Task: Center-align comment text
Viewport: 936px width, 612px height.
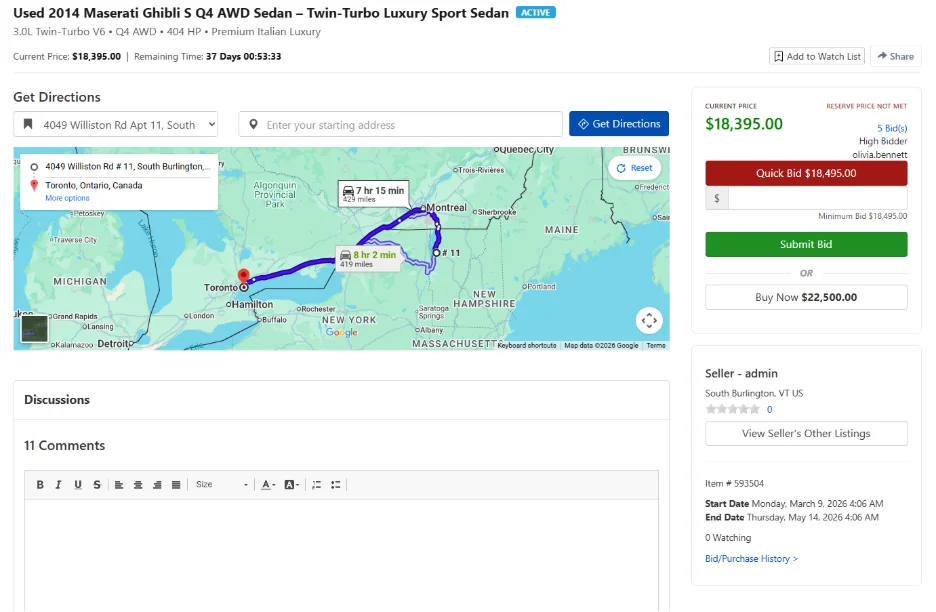Action: pos(138,485)
